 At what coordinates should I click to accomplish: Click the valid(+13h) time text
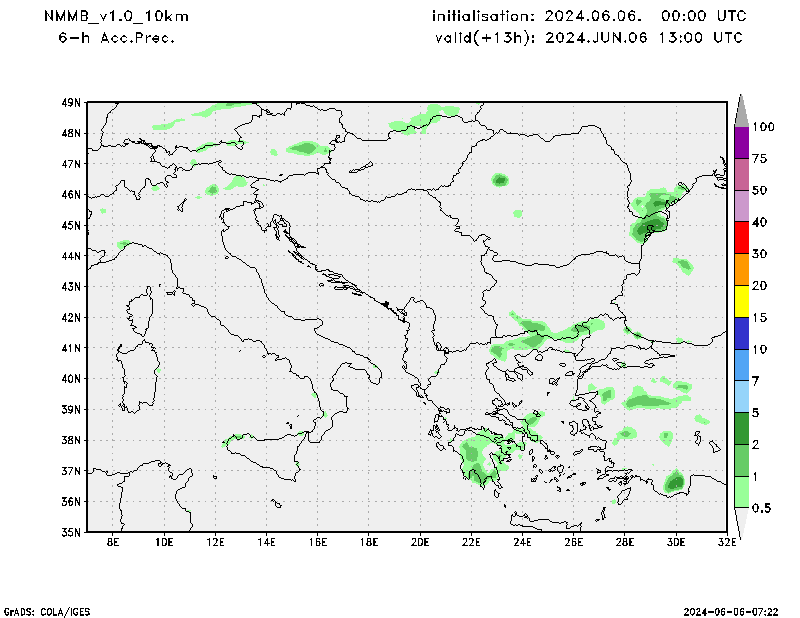[589, 38]
